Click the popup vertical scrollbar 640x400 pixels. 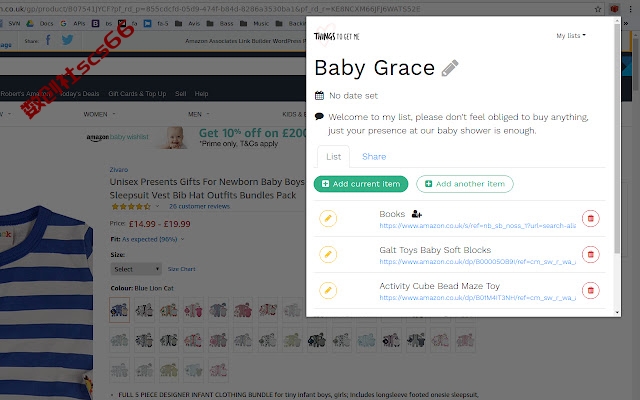click(x=617, y=139)
